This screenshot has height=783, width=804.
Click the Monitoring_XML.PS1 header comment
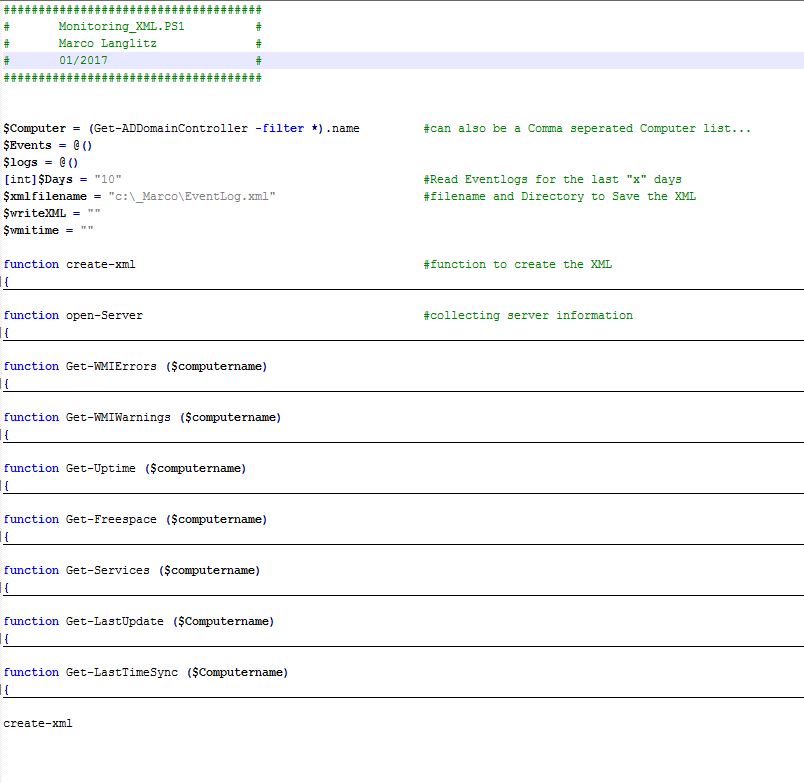point(122,26)
